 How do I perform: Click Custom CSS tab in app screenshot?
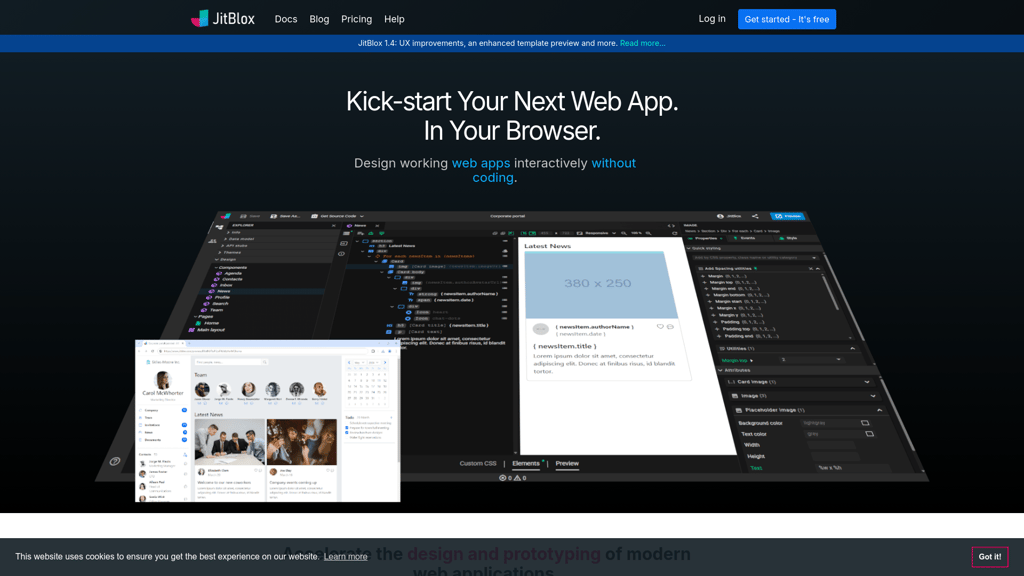[x=477, y=463]
